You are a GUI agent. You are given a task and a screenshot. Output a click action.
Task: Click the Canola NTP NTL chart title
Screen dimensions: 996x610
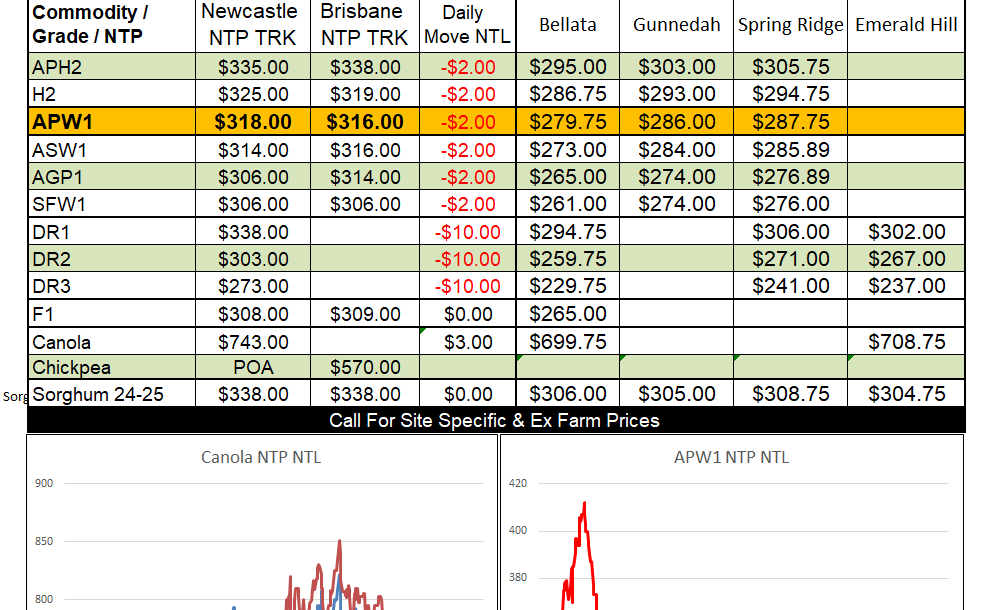(261, 458)
